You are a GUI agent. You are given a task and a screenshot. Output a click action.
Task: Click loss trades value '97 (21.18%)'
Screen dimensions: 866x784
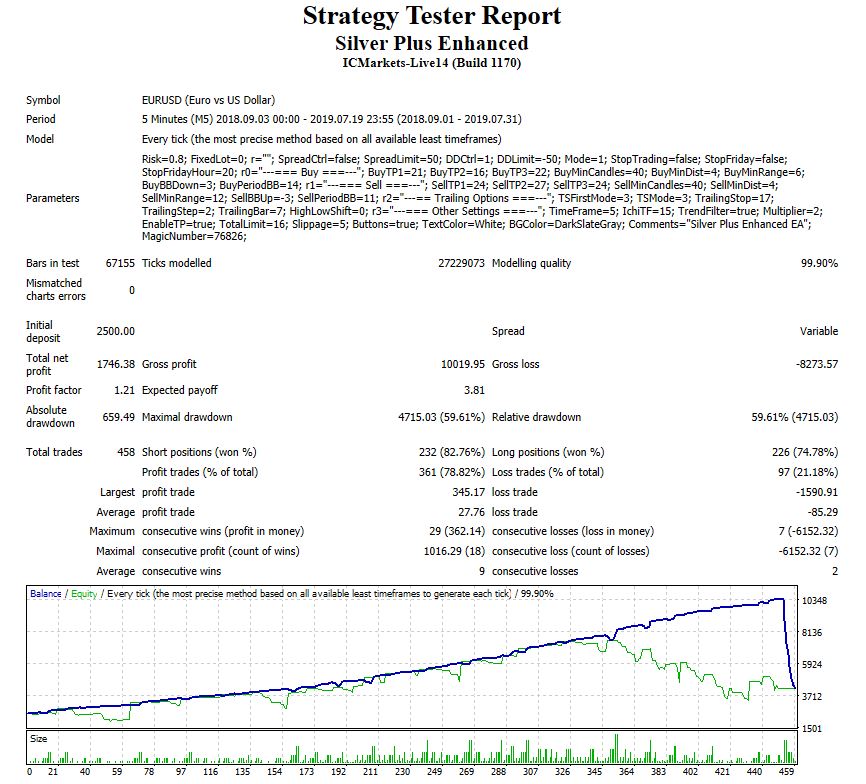[807, 472]
